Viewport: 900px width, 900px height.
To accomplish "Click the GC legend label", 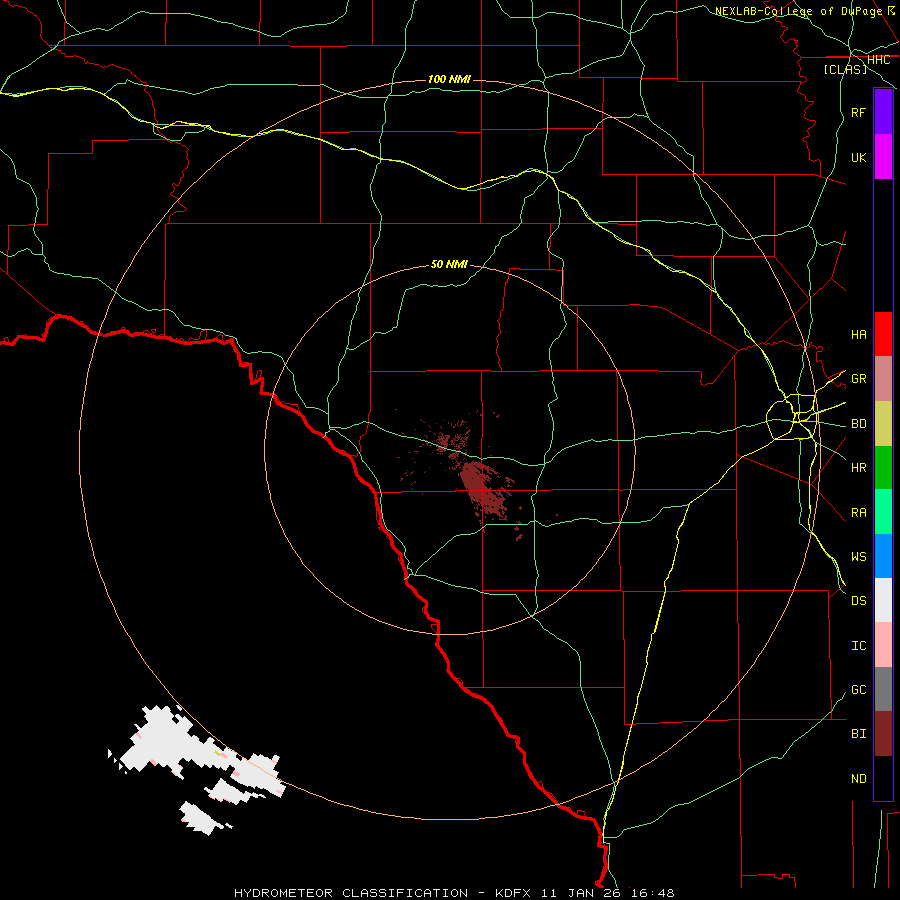I will click(x=858, y=690).
